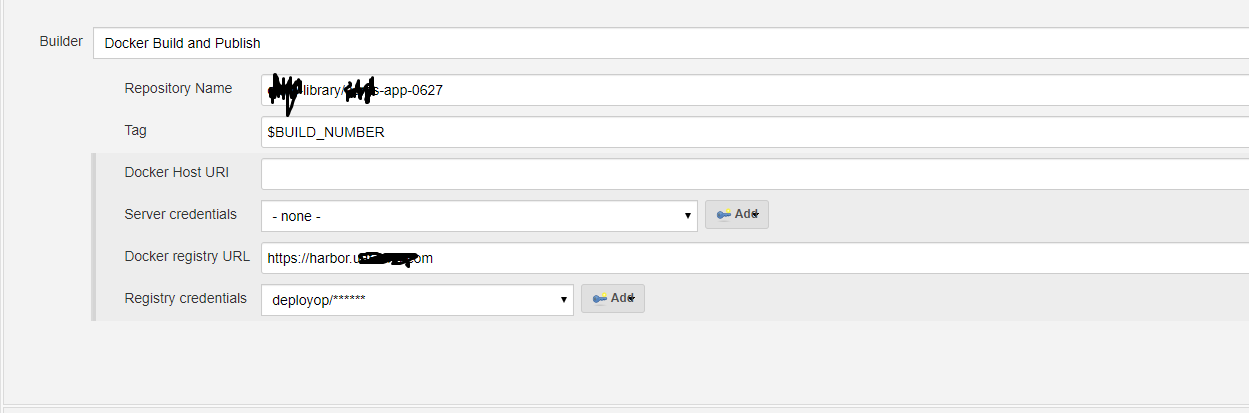Click the key icon beside Registry credentials
1249x413 pixels.
coord(600,299)
